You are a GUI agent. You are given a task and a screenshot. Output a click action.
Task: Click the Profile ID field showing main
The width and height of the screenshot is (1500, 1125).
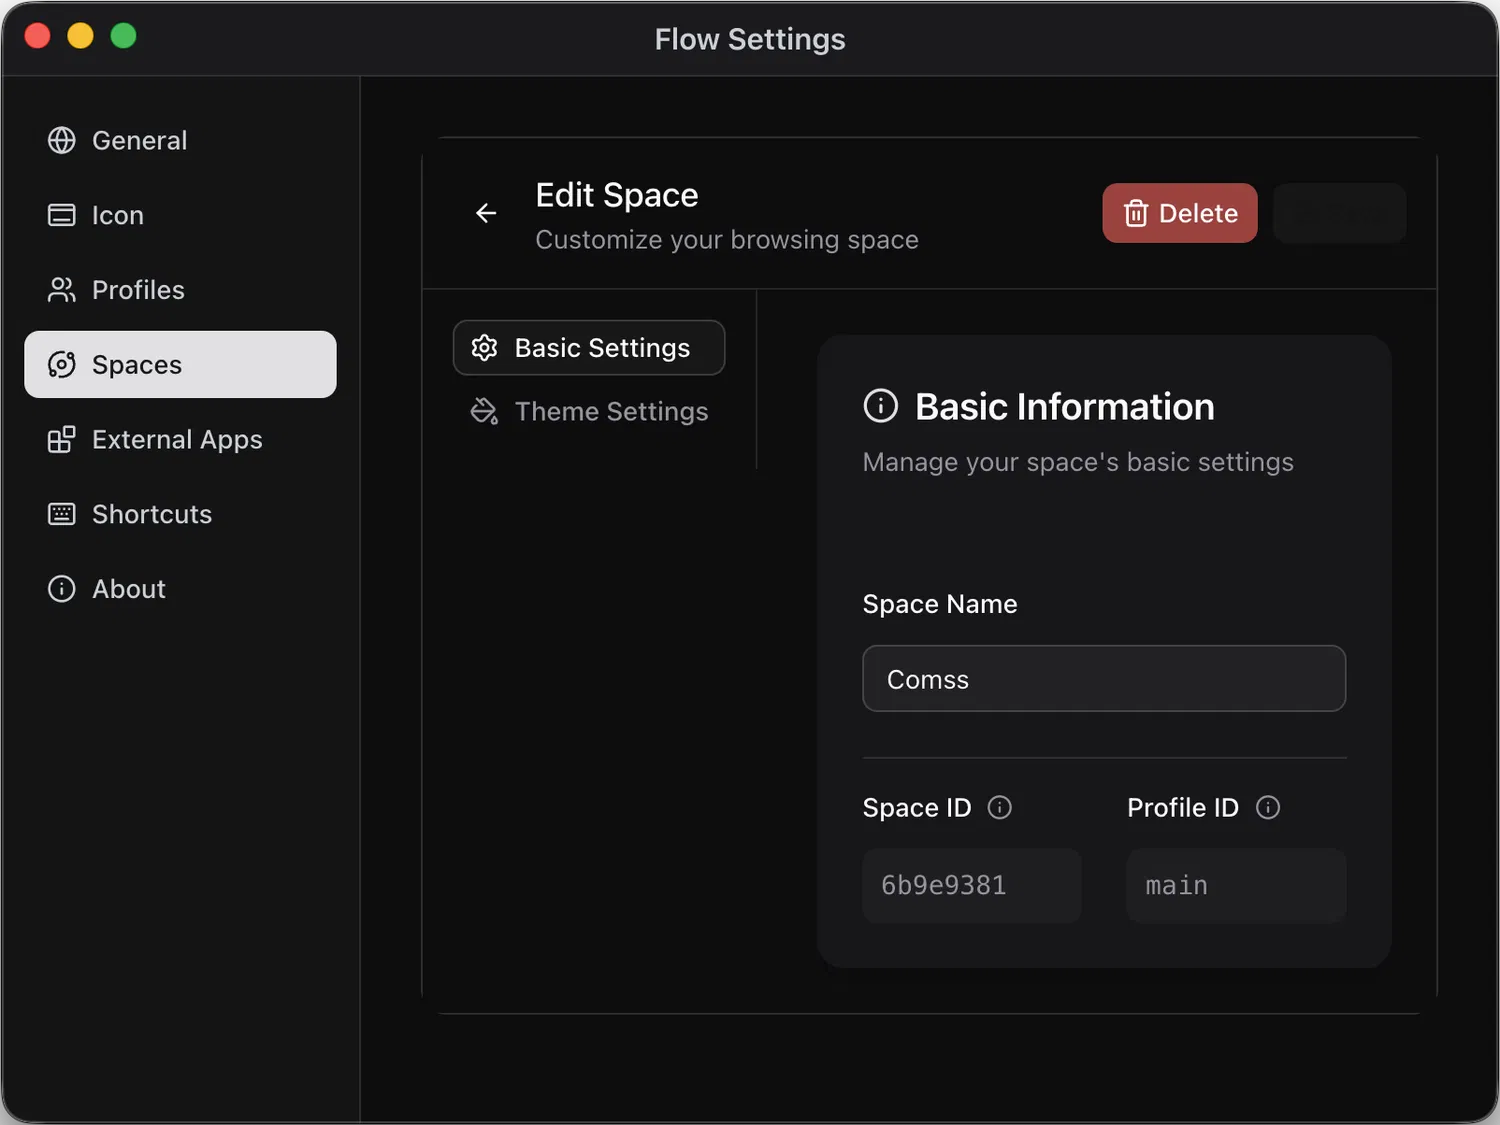tap(1235, 886)
